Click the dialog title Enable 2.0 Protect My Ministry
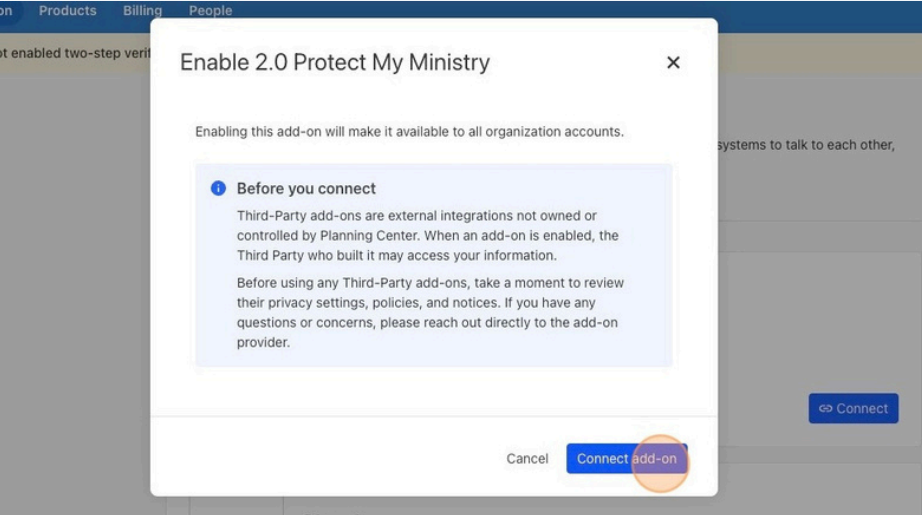Image resolution: width=922 pixels, height=515 pixels. pos(335,62)
